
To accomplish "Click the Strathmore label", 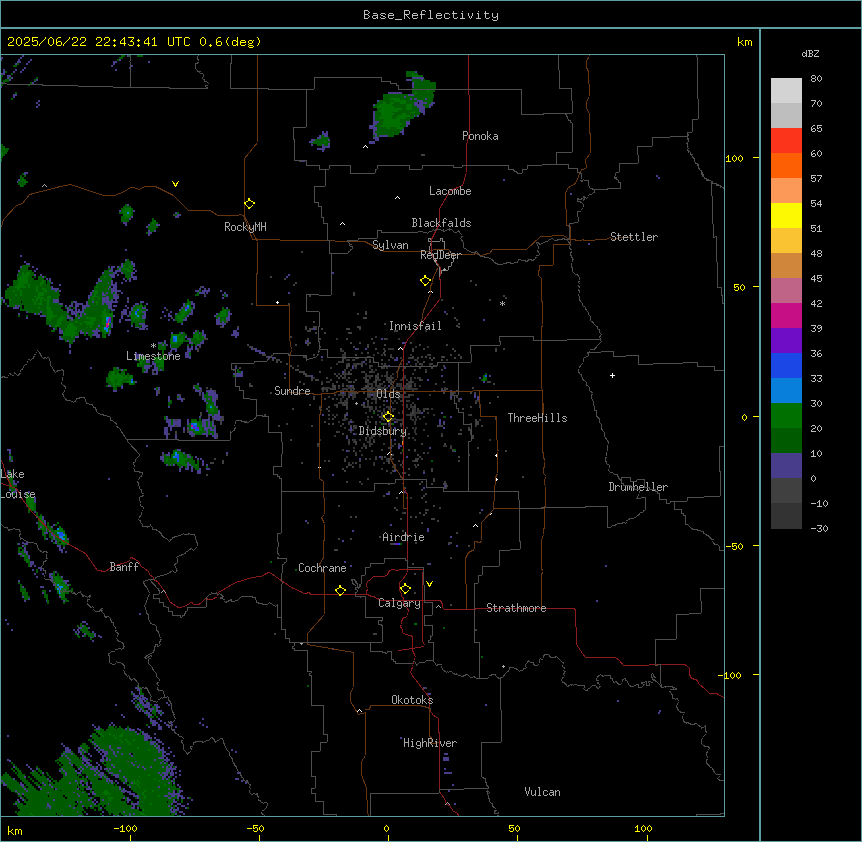I will click(516, 608).
